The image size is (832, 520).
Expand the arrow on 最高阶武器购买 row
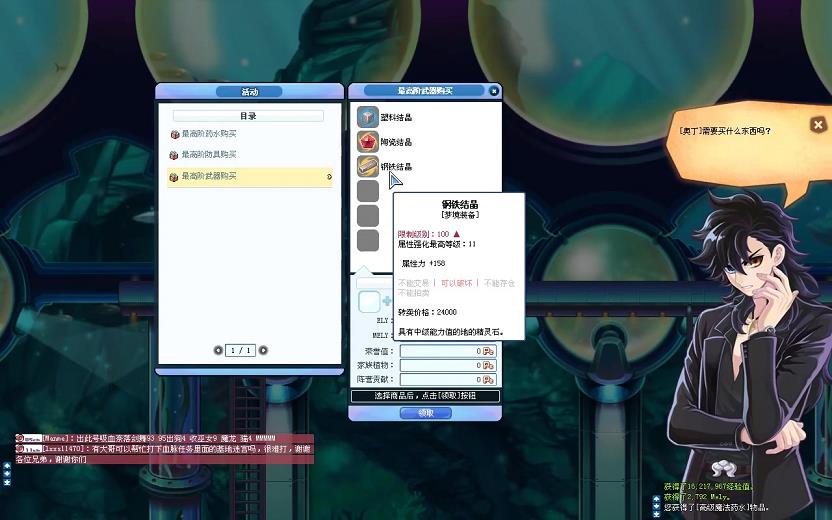tap(329, 177)
